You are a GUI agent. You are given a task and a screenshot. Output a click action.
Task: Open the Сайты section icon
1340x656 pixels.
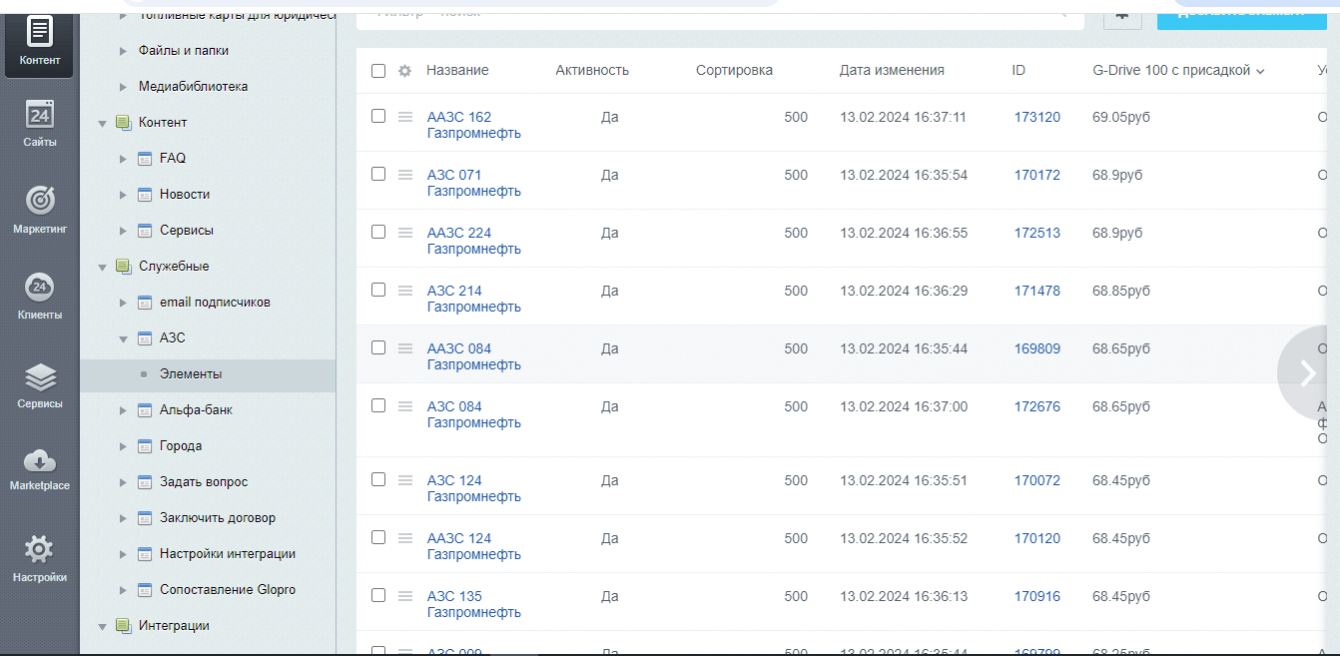tap(39, 116)
